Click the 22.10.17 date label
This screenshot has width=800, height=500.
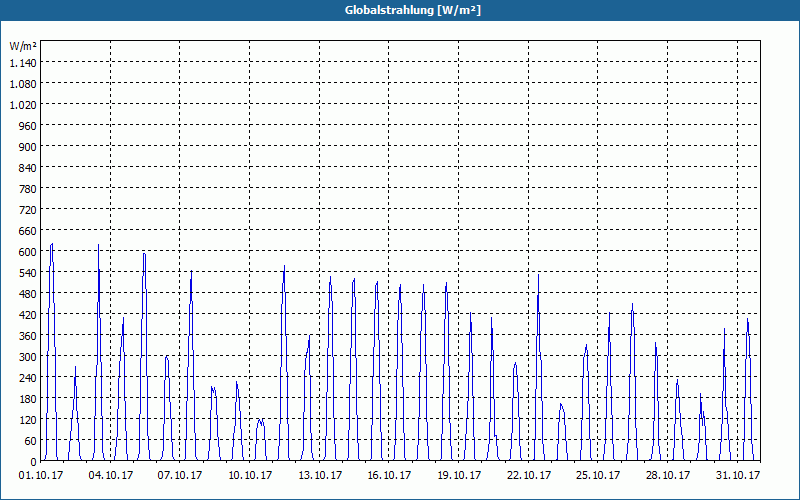529,476
